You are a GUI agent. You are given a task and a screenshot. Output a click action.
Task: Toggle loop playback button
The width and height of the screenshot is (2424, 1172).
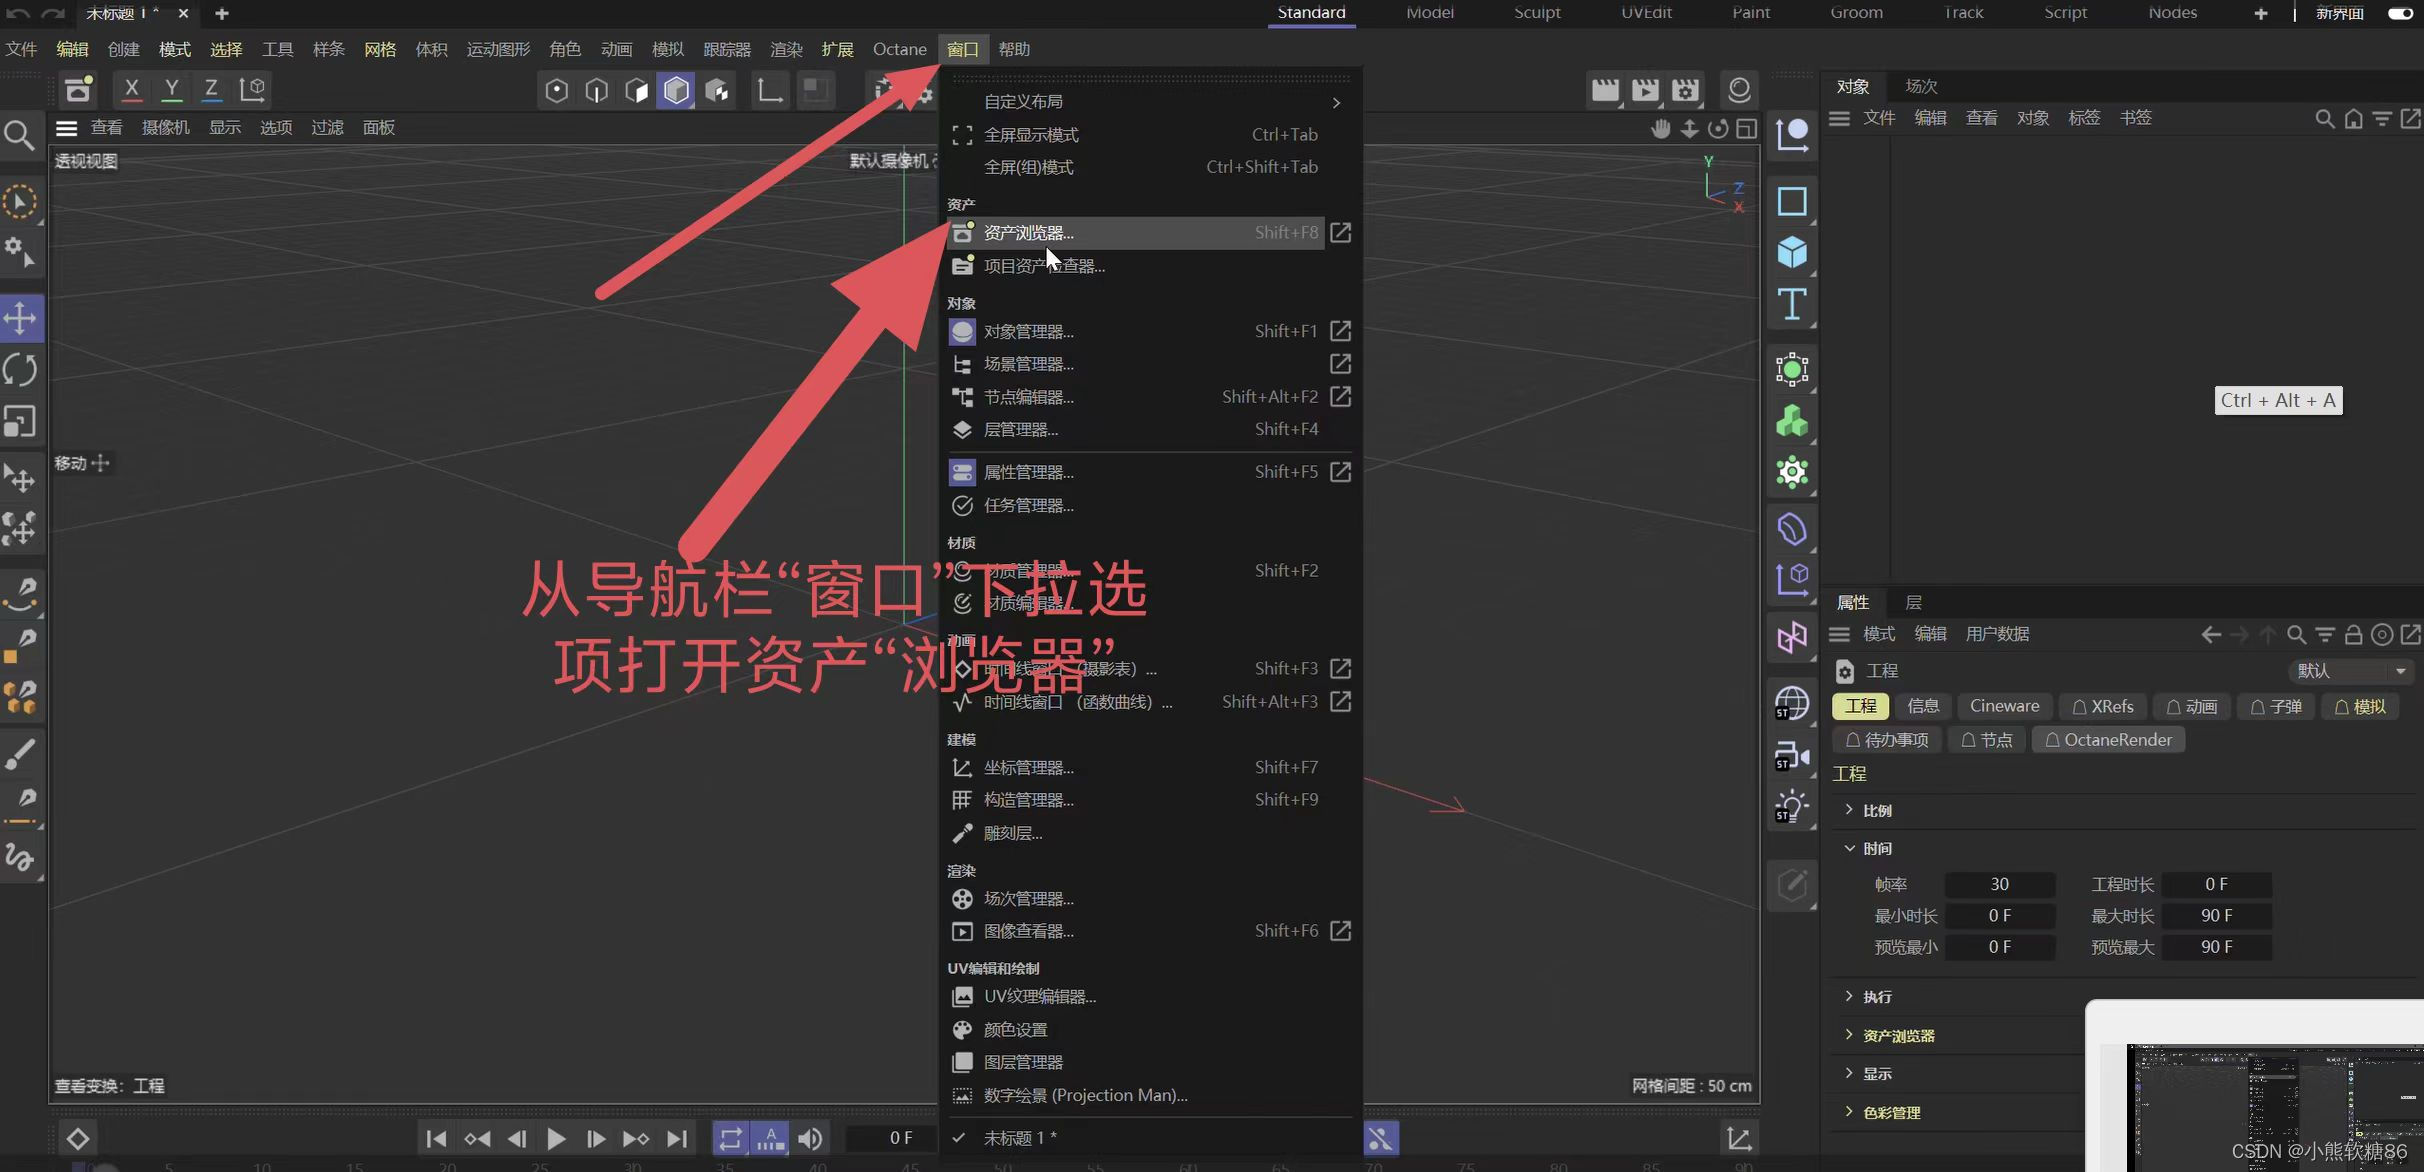(730, 1138)
